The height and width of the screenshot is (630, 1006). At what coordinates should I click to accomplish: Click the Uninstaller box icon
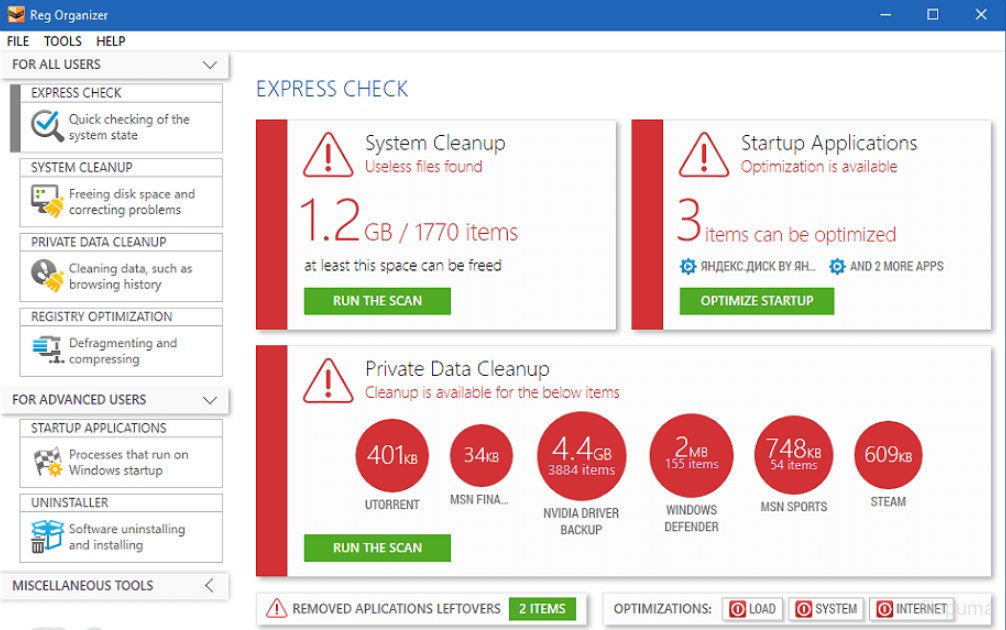tap(47, 536)
